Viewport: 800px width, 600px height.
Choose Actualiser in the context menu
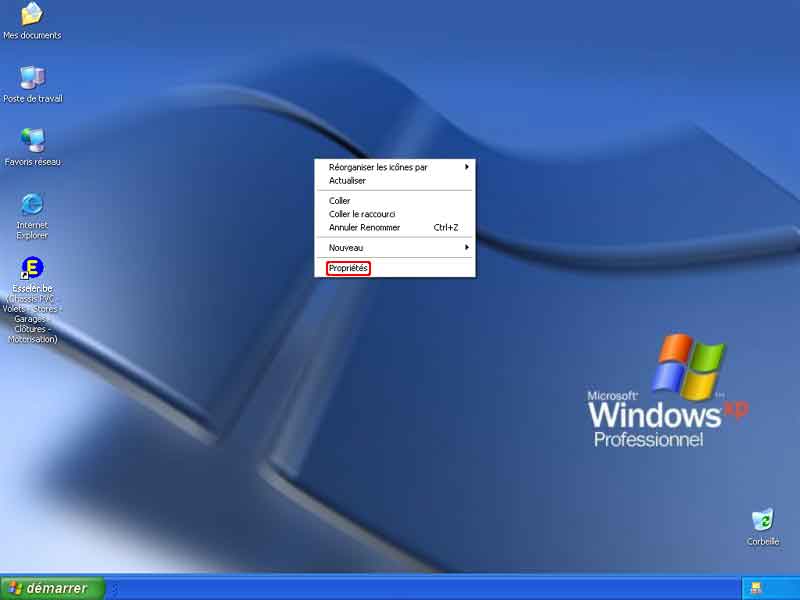[x=395, y=180]
